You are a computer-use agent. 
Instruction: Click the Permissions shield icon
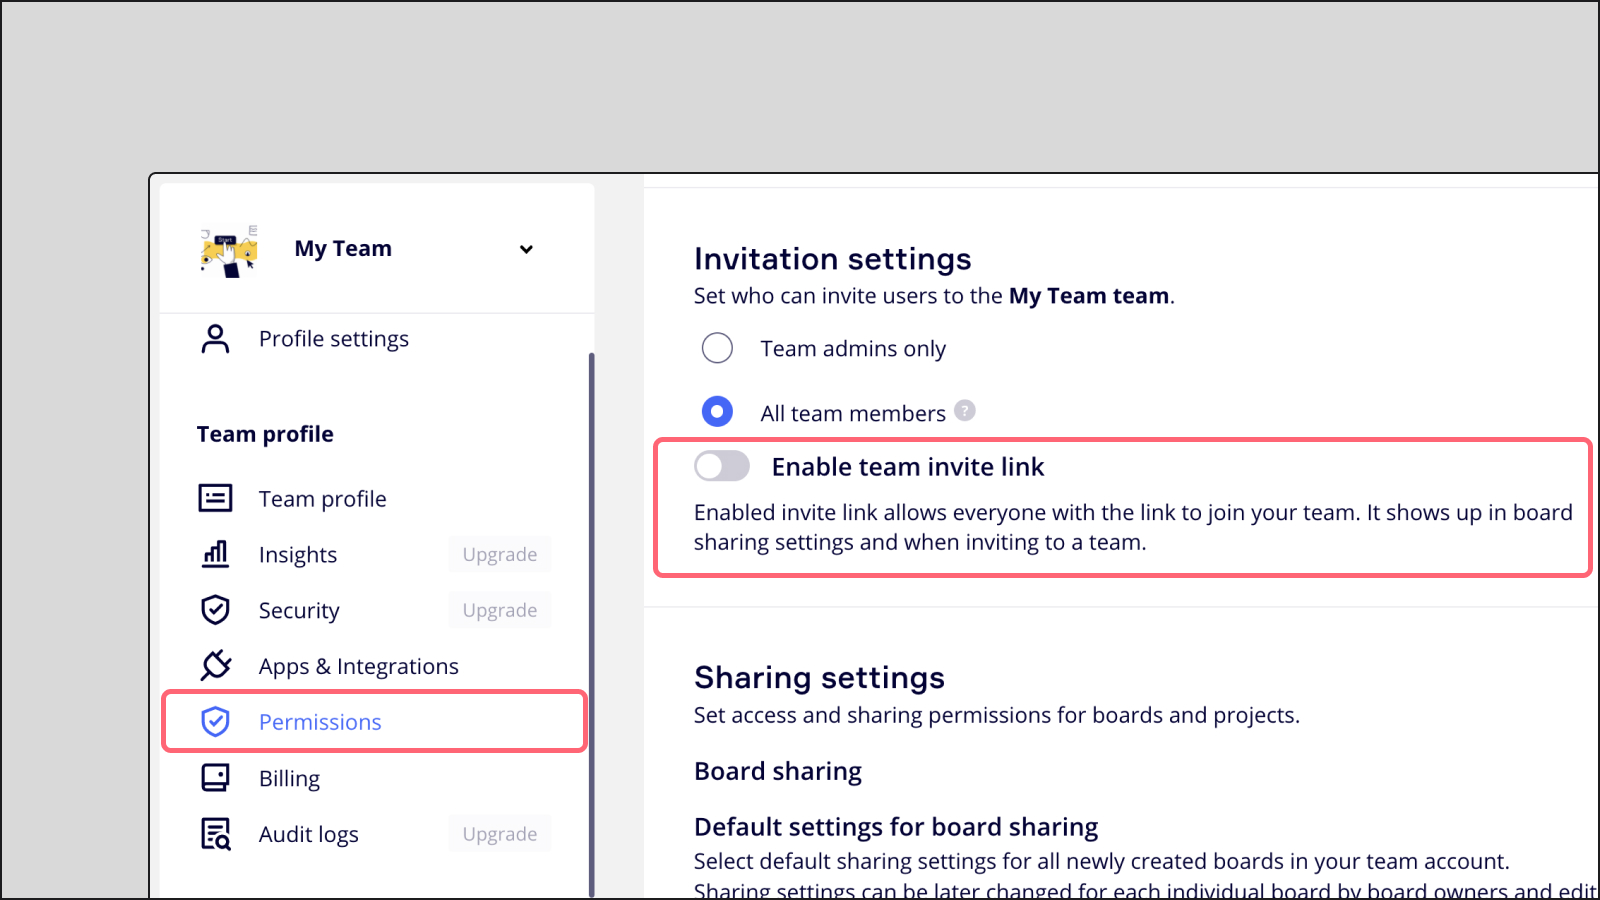point(215,721)
